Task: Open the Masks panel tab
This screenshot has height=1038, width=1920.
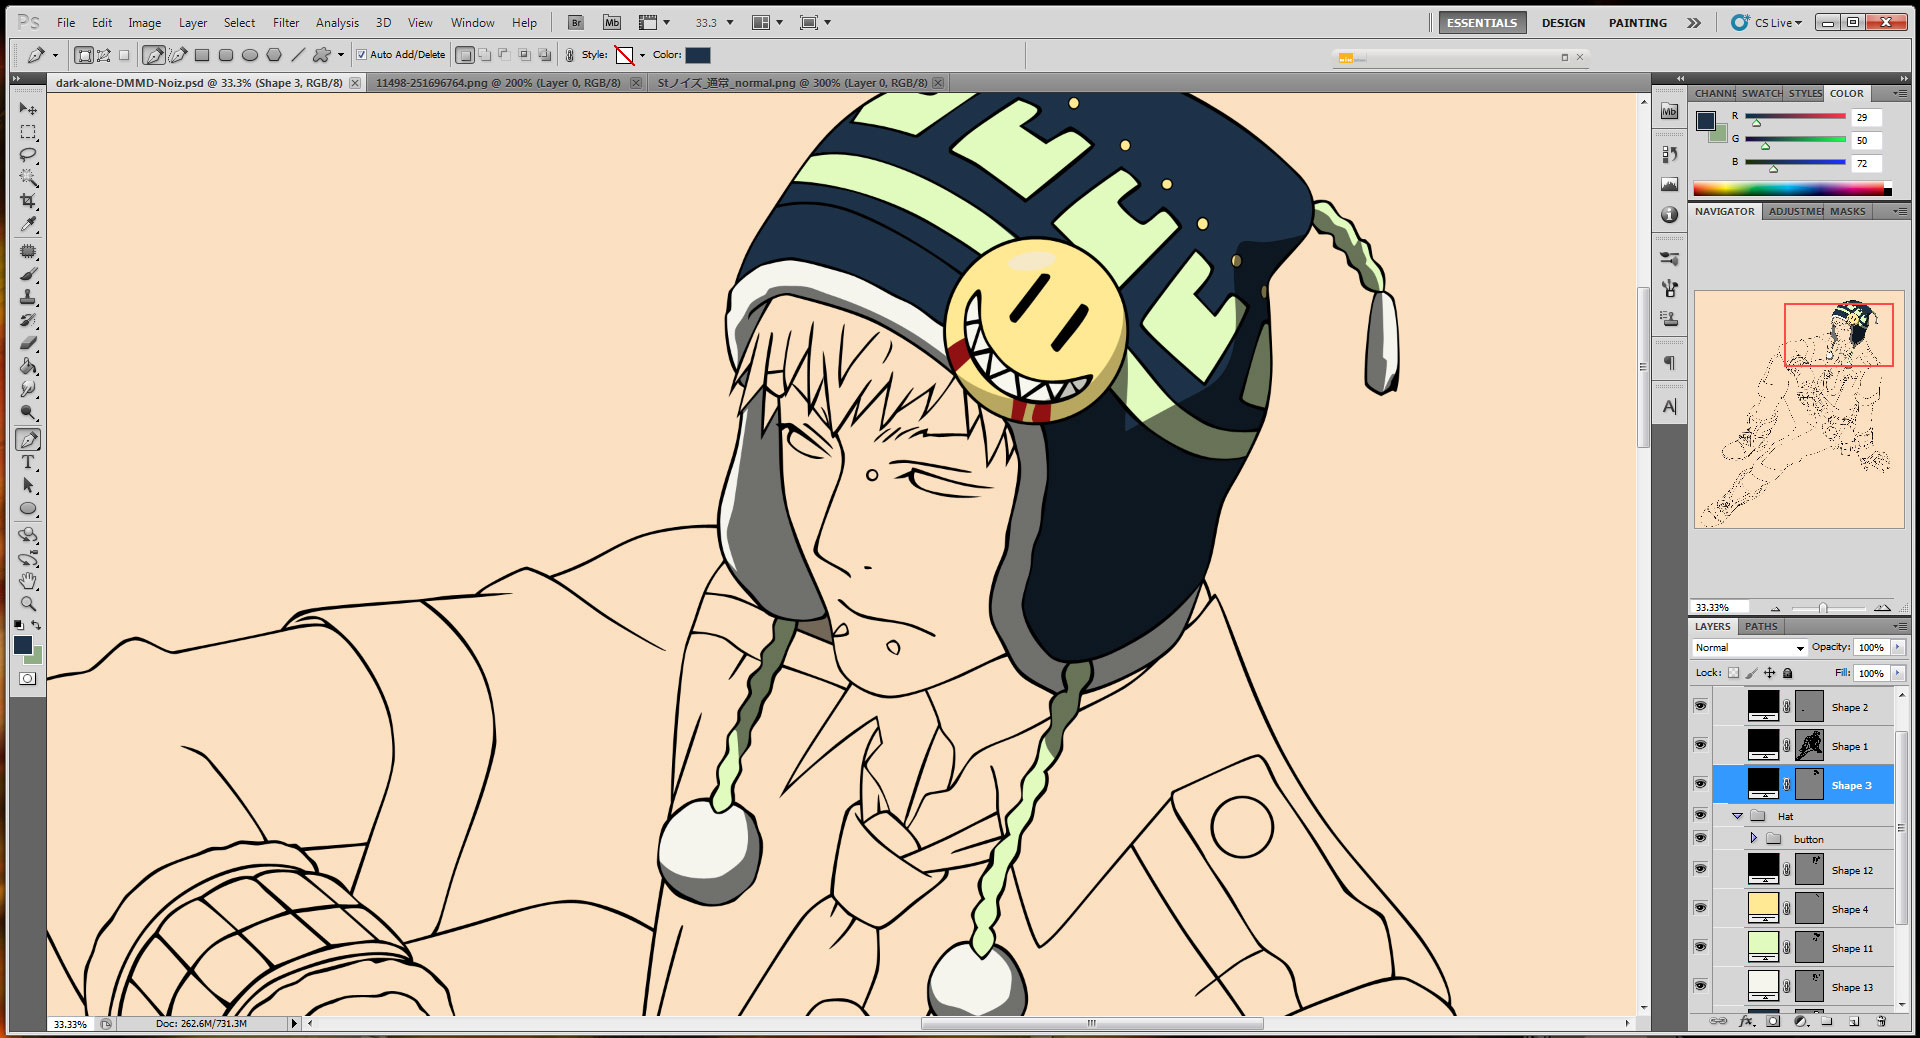Action: [1848, 212]
